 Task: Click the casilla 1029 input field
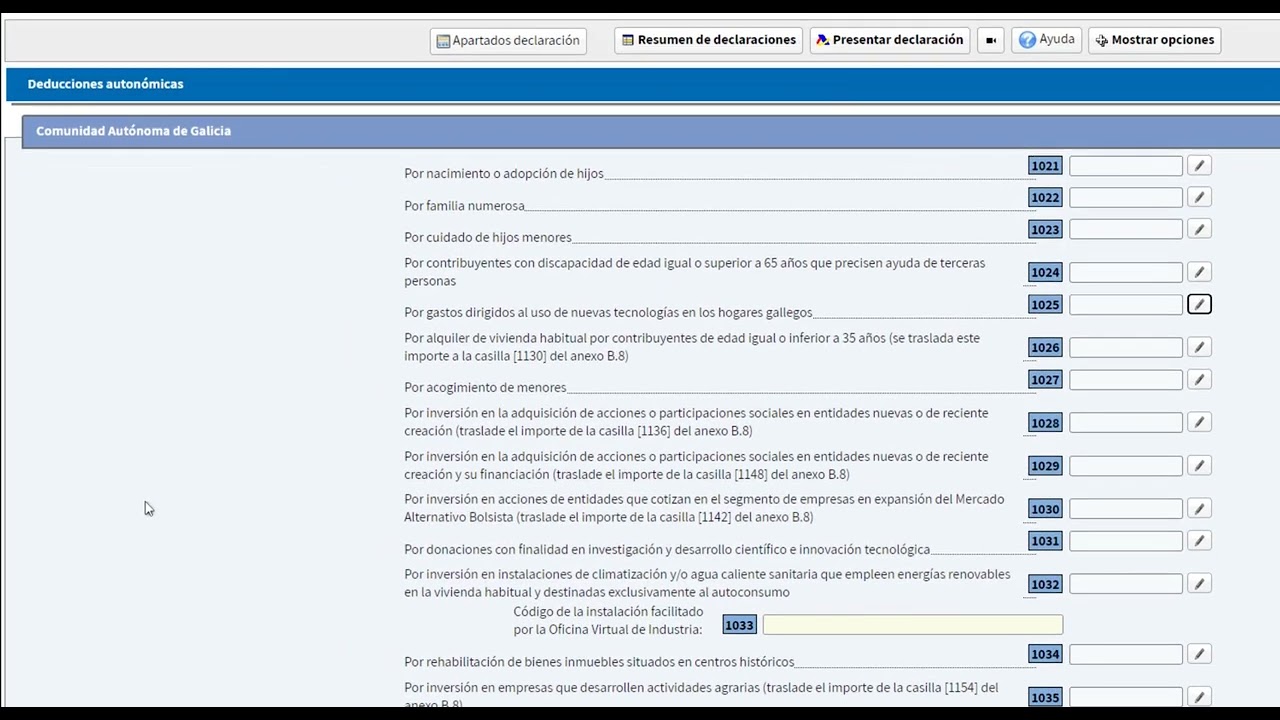1125,466
